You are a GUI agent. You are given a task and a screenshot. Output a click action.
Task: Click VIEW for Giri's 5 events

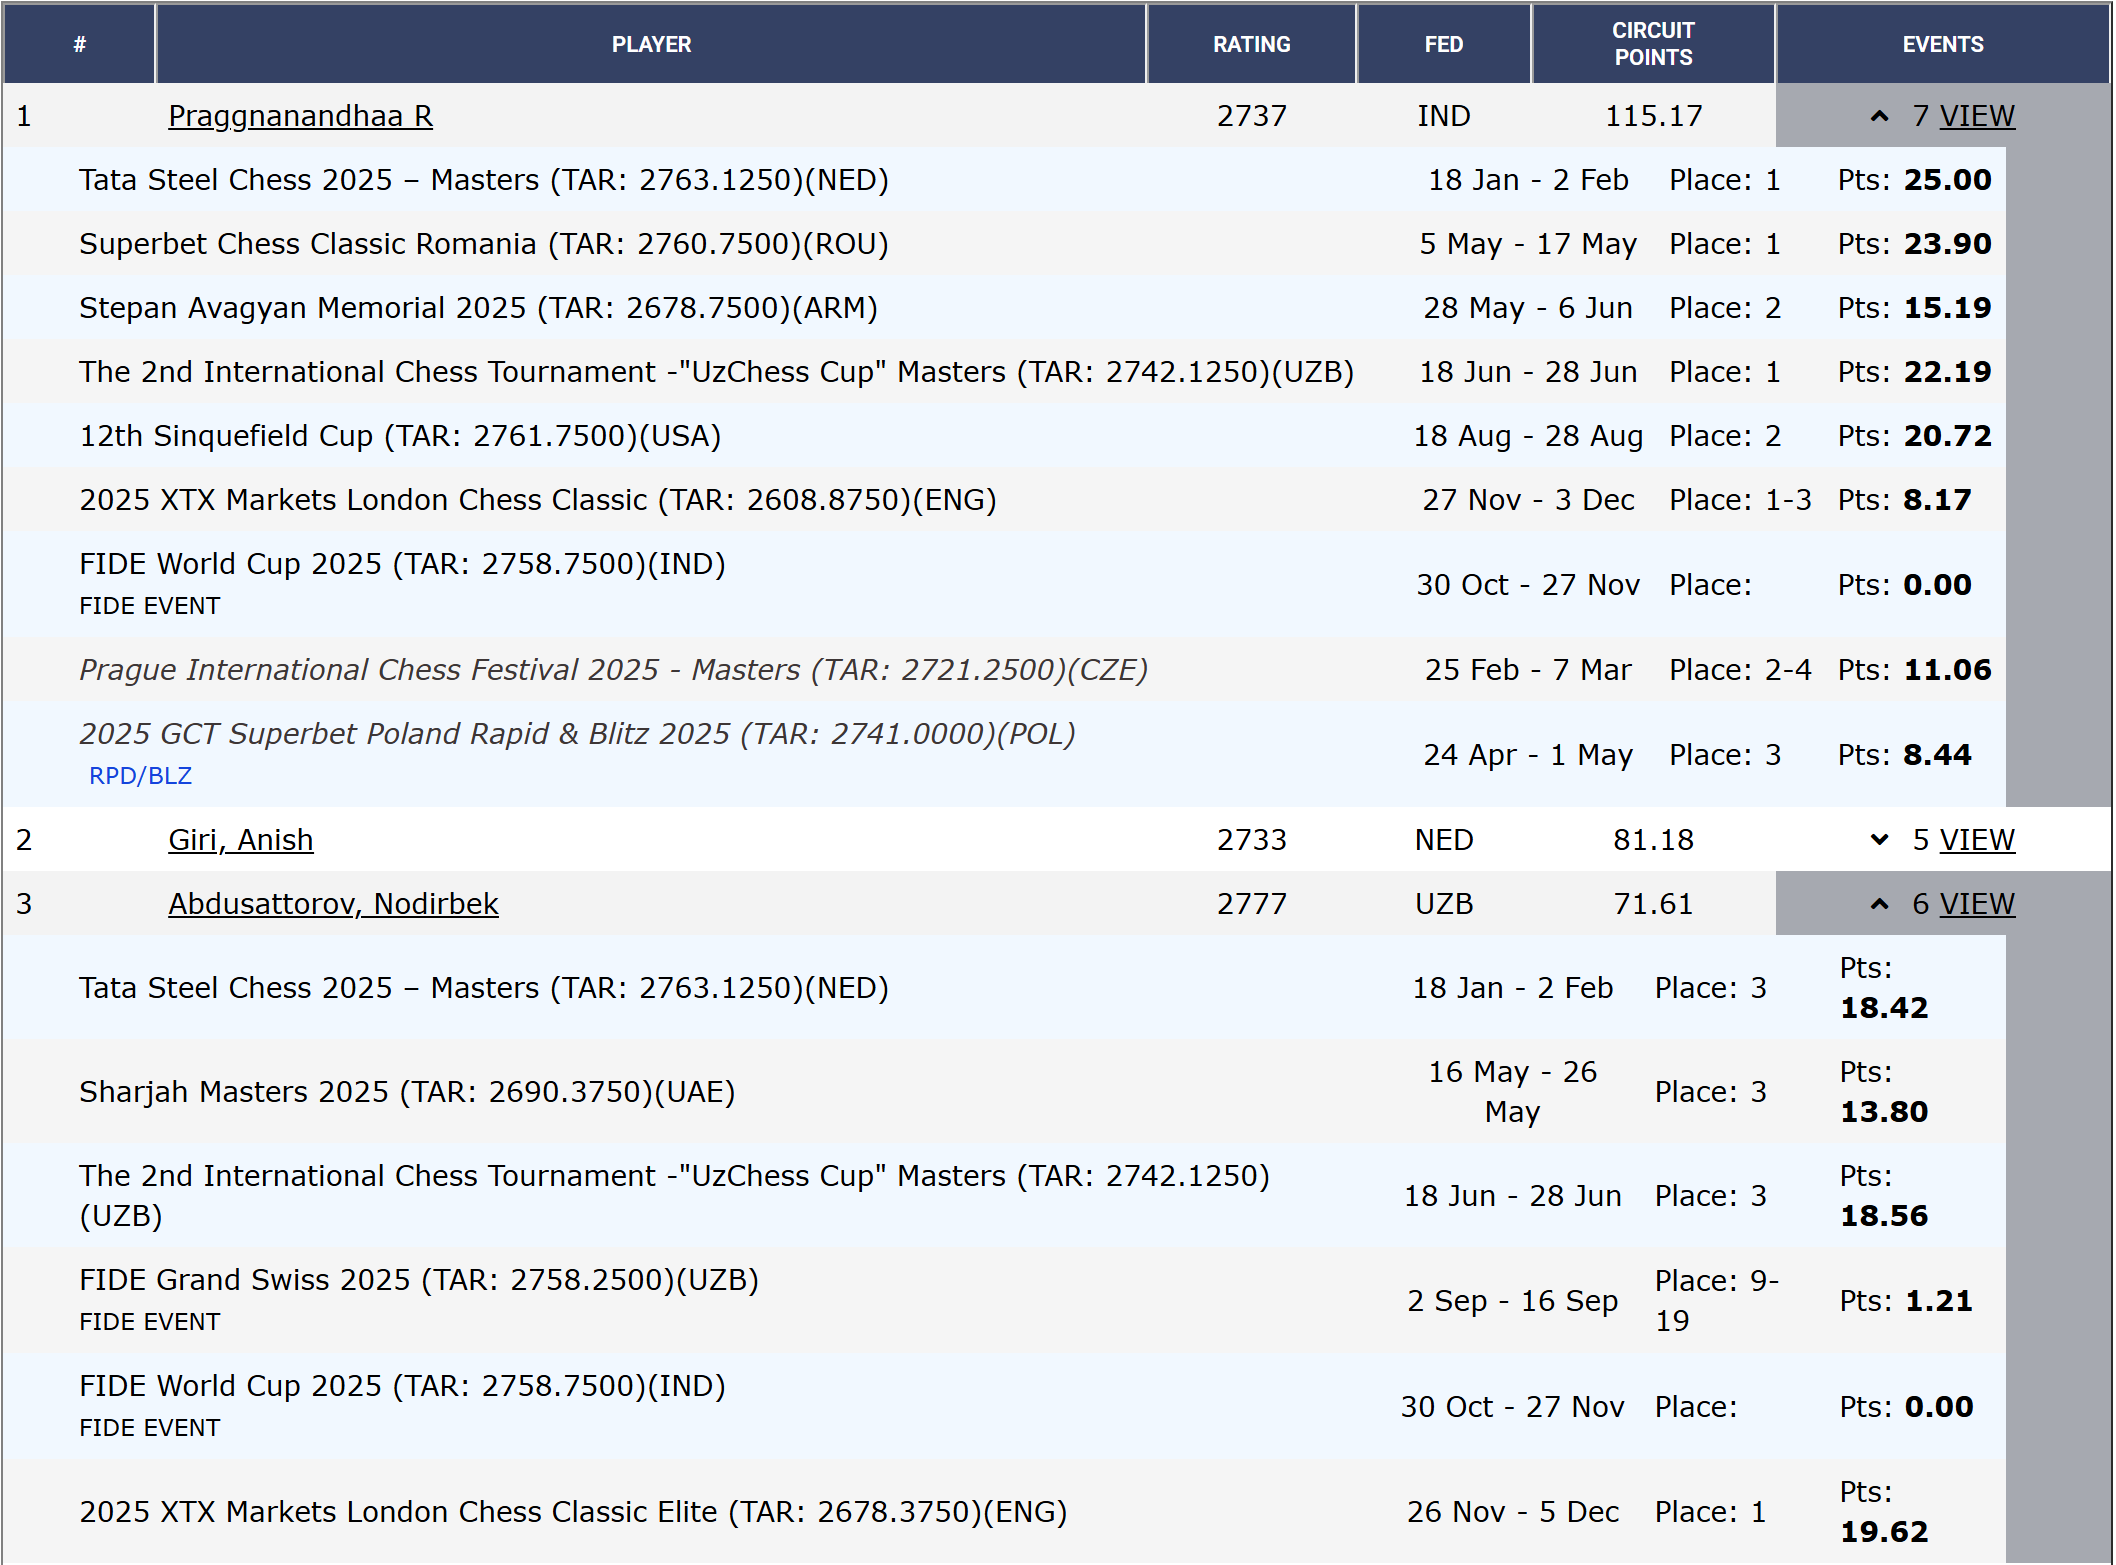click(1977, 840)
